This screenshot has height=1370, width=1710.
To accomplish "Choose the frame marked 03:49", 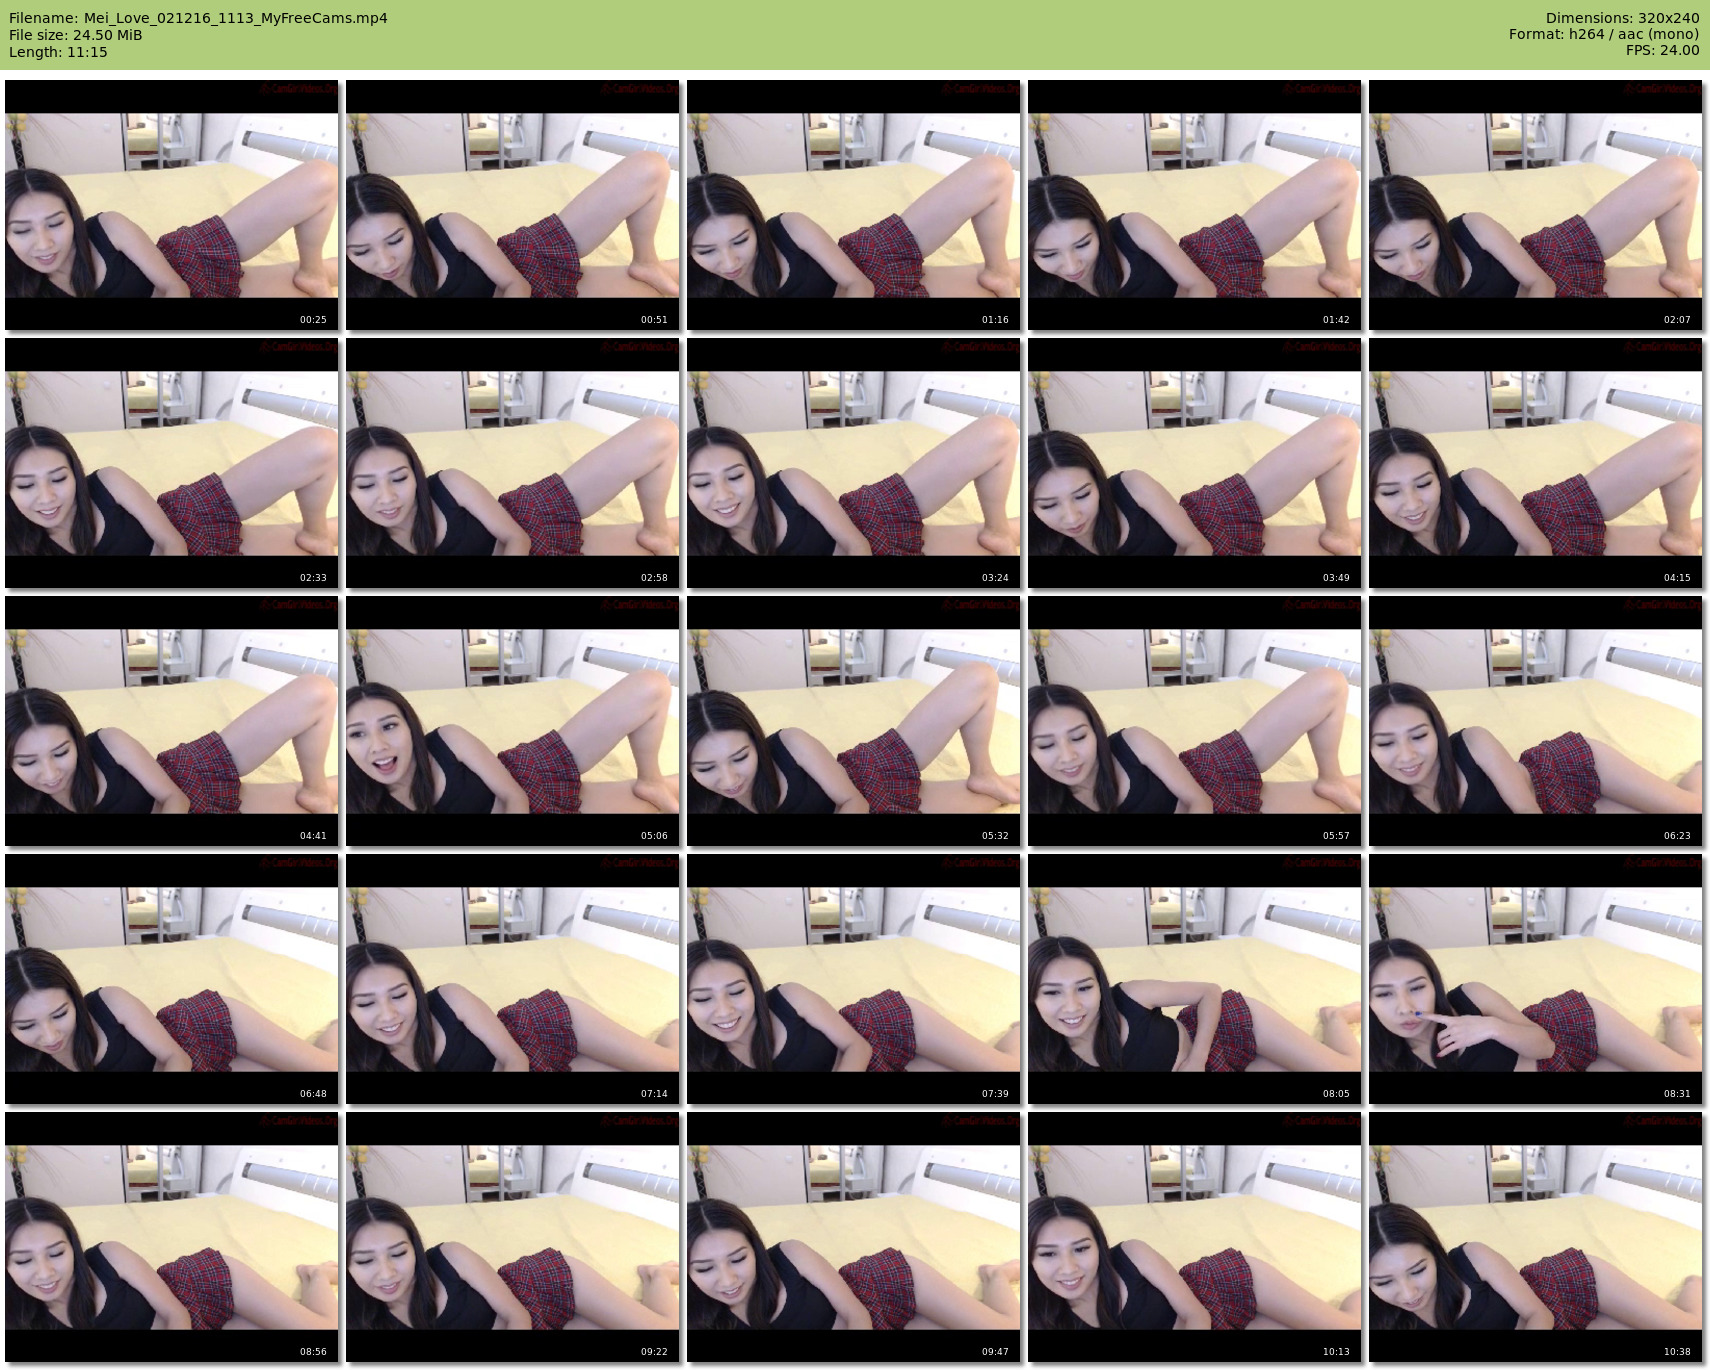I will pyautogui.click(x=1195, y=463).
